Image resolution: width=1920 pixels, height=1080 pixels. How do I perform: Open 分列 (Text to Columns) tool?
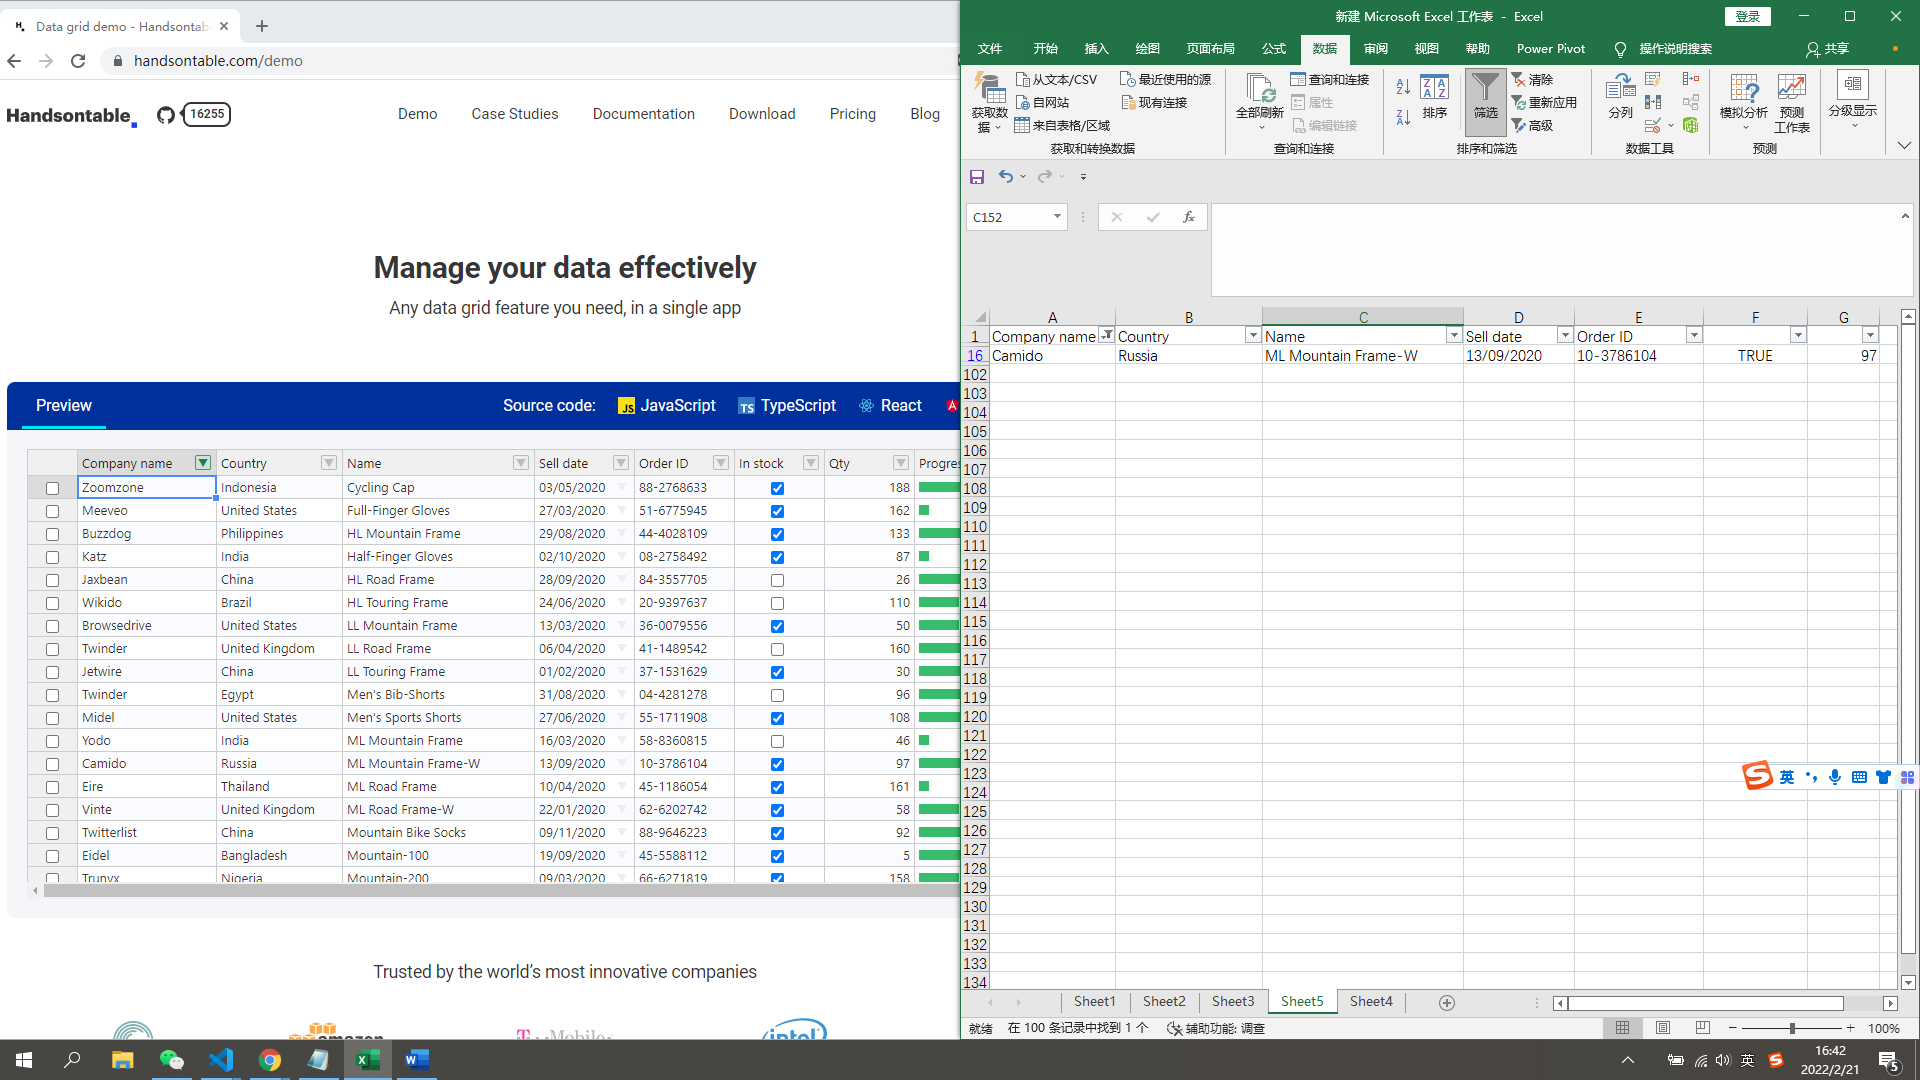click(1619, 100)
